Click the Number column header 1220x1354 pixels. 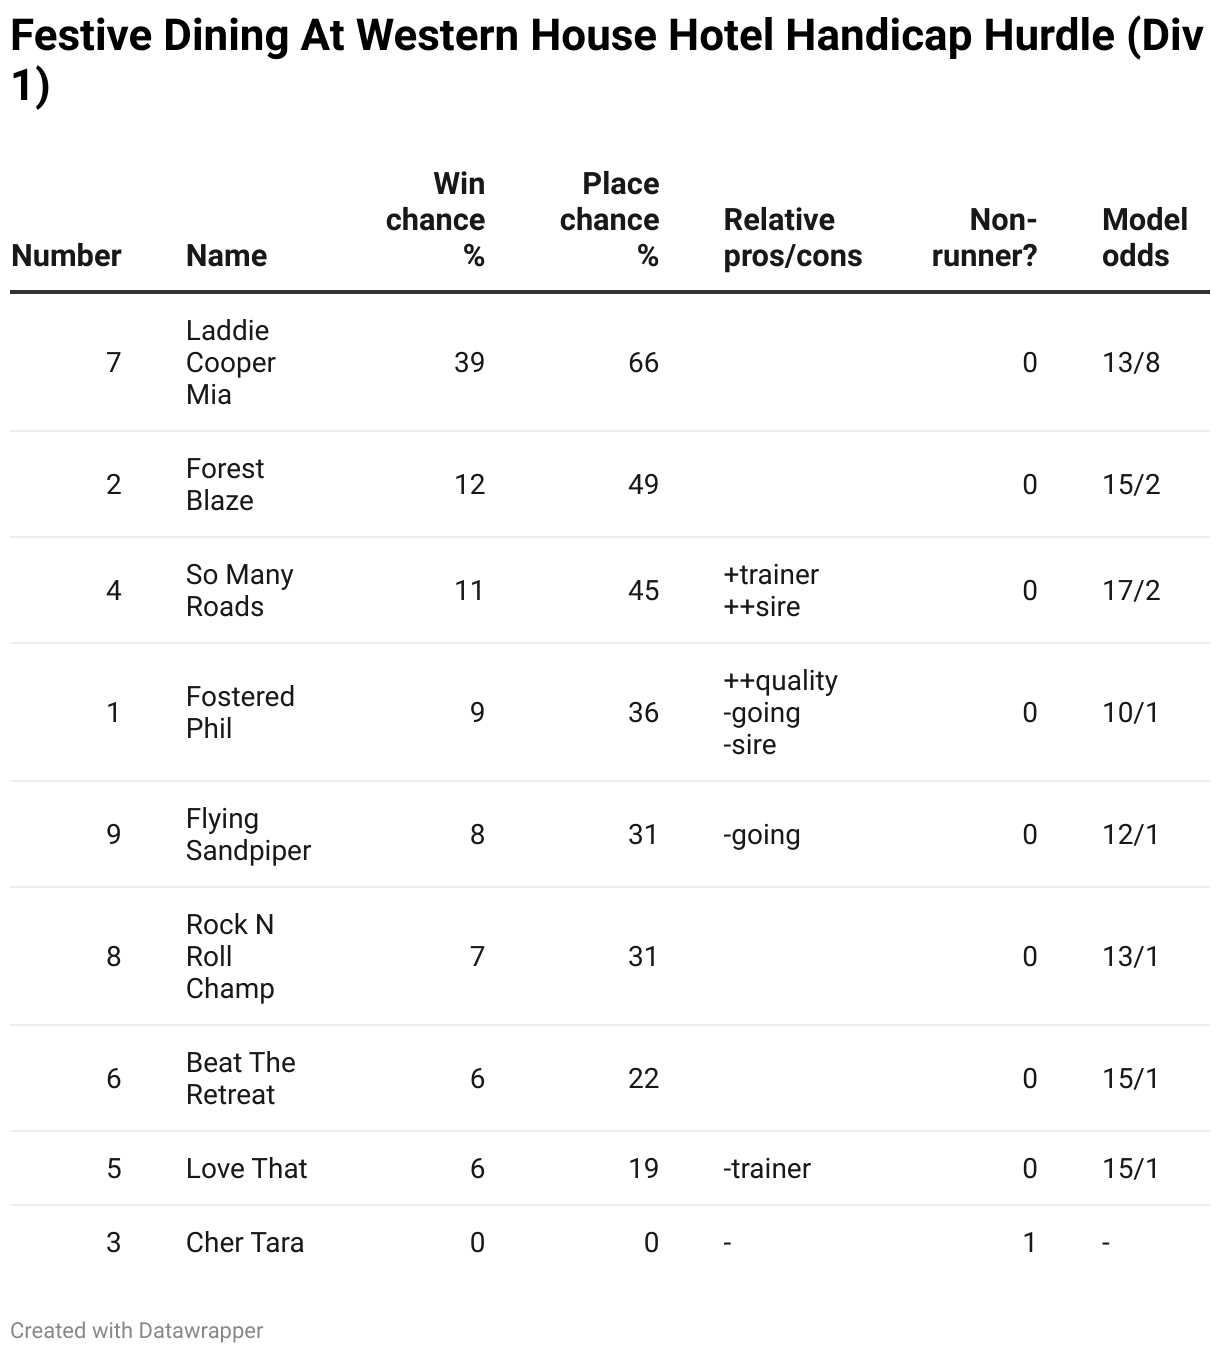66,255
